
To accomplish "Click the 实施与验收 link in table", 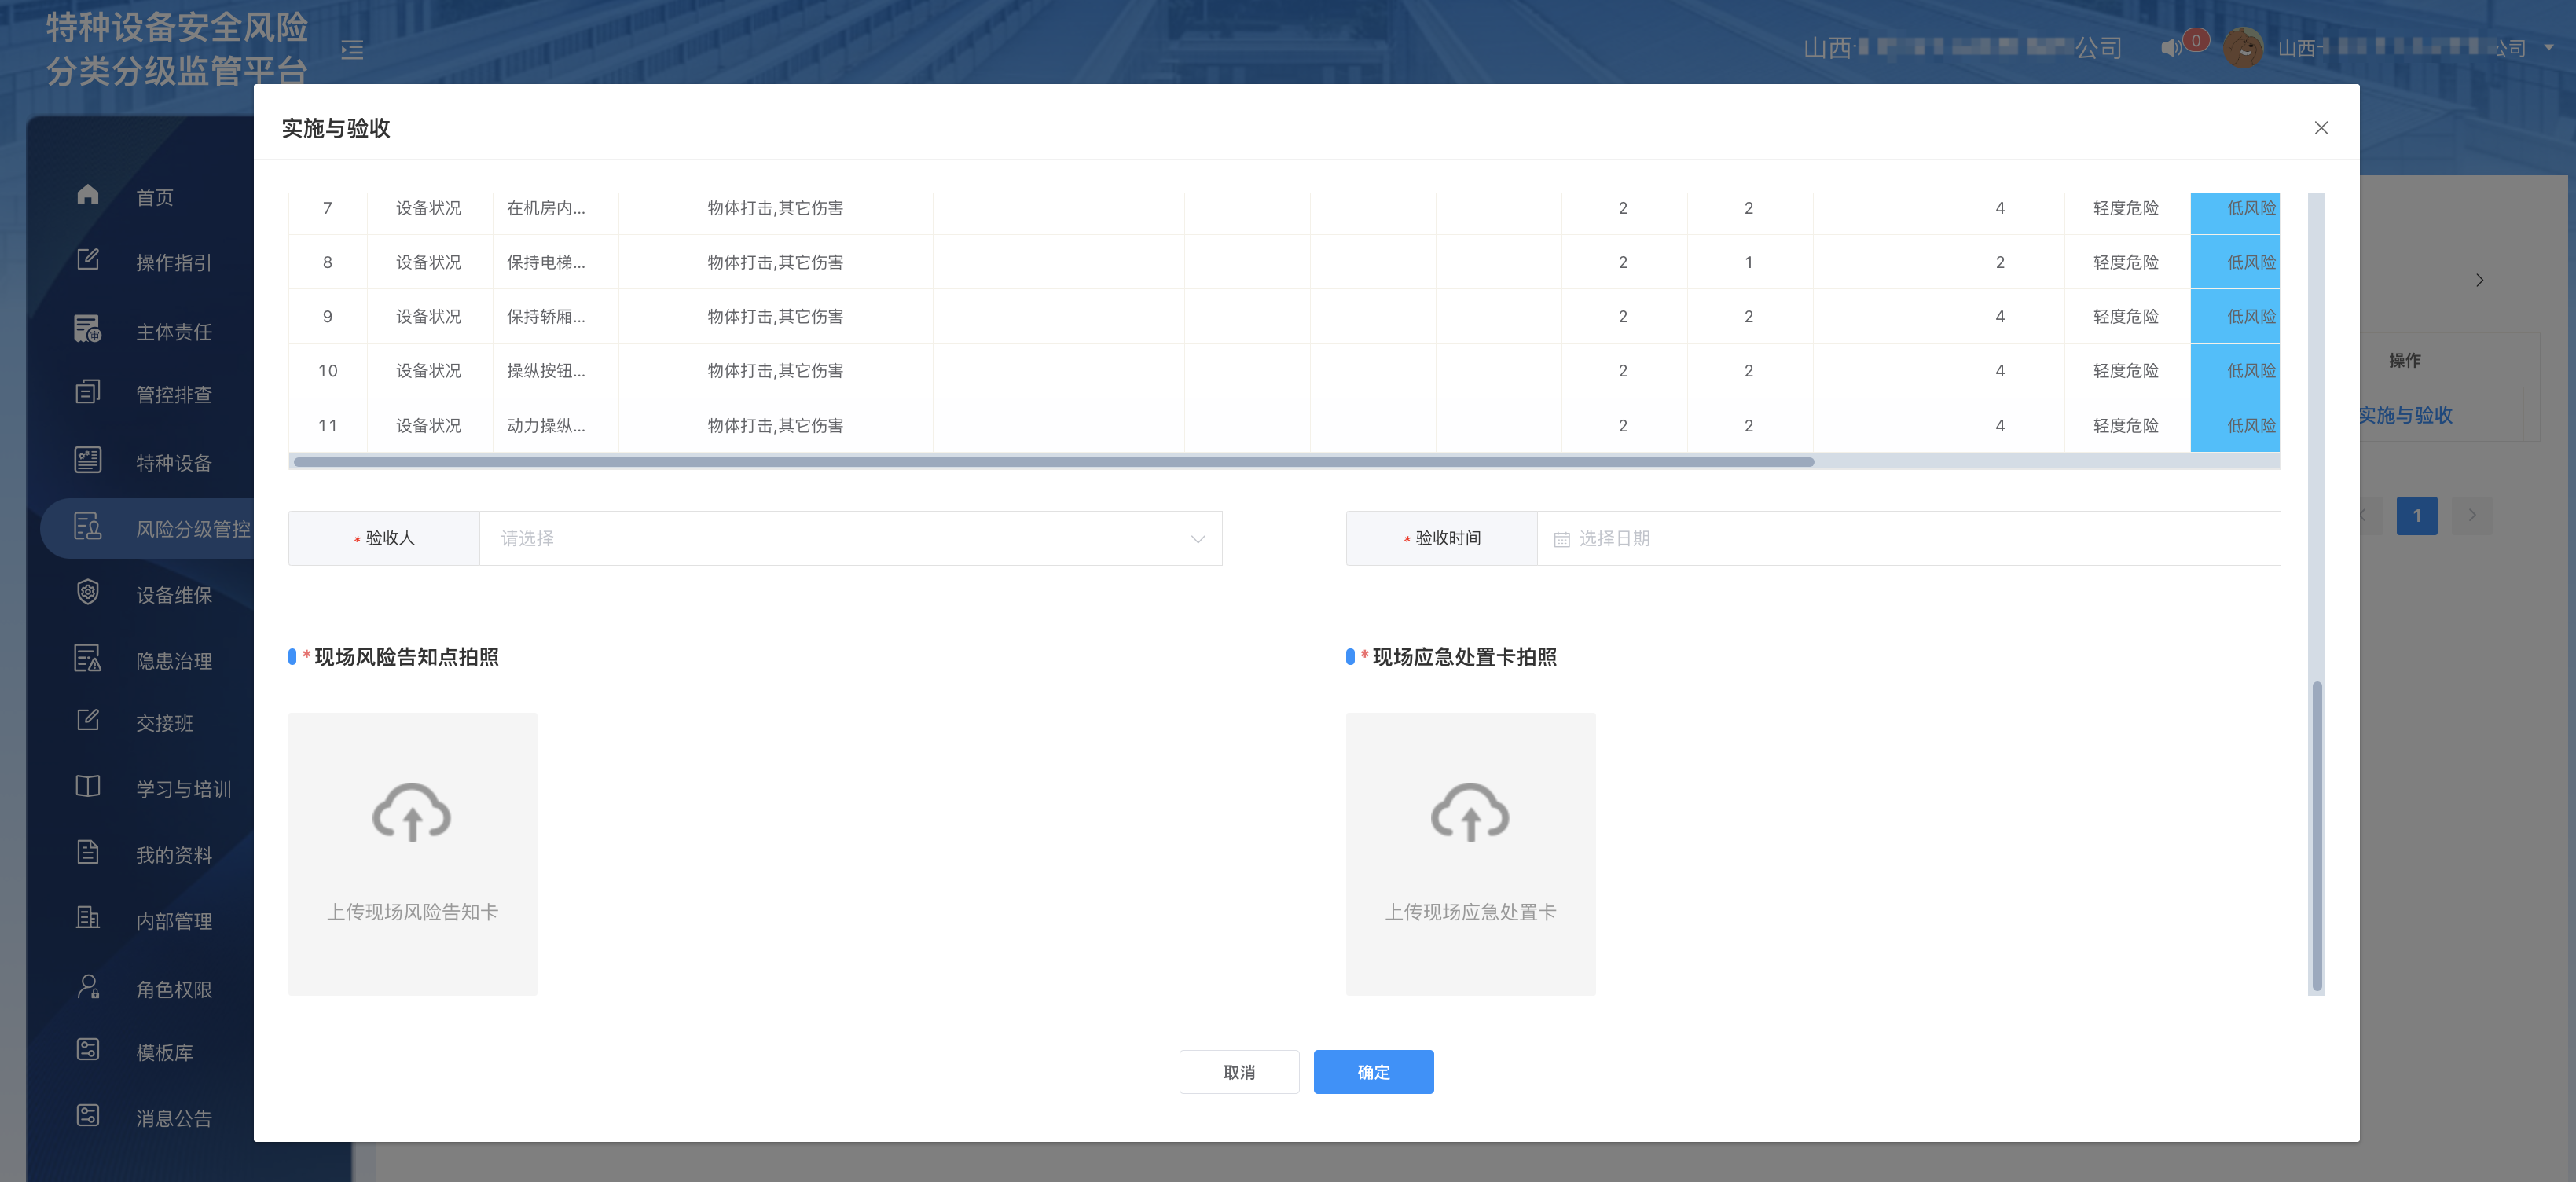I will 2405,415.
